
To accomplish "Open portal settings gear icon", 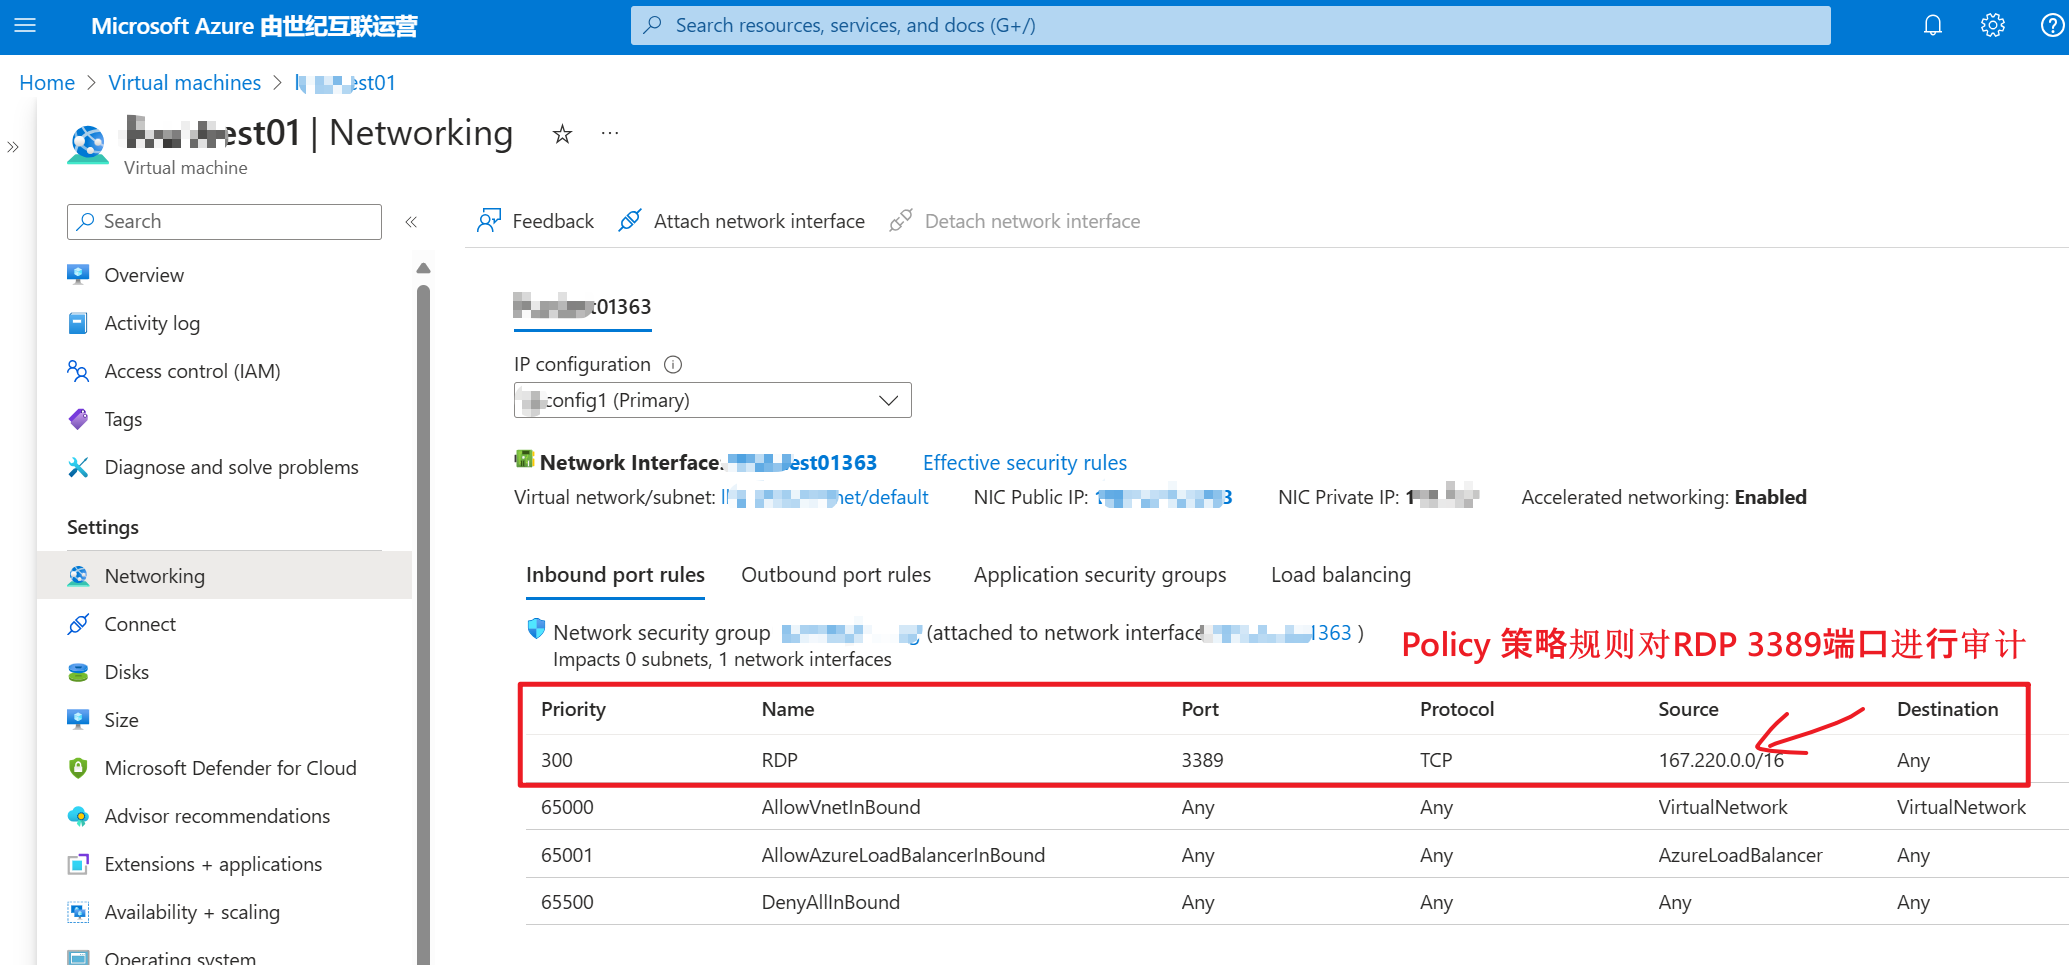I will (1992, 26).
